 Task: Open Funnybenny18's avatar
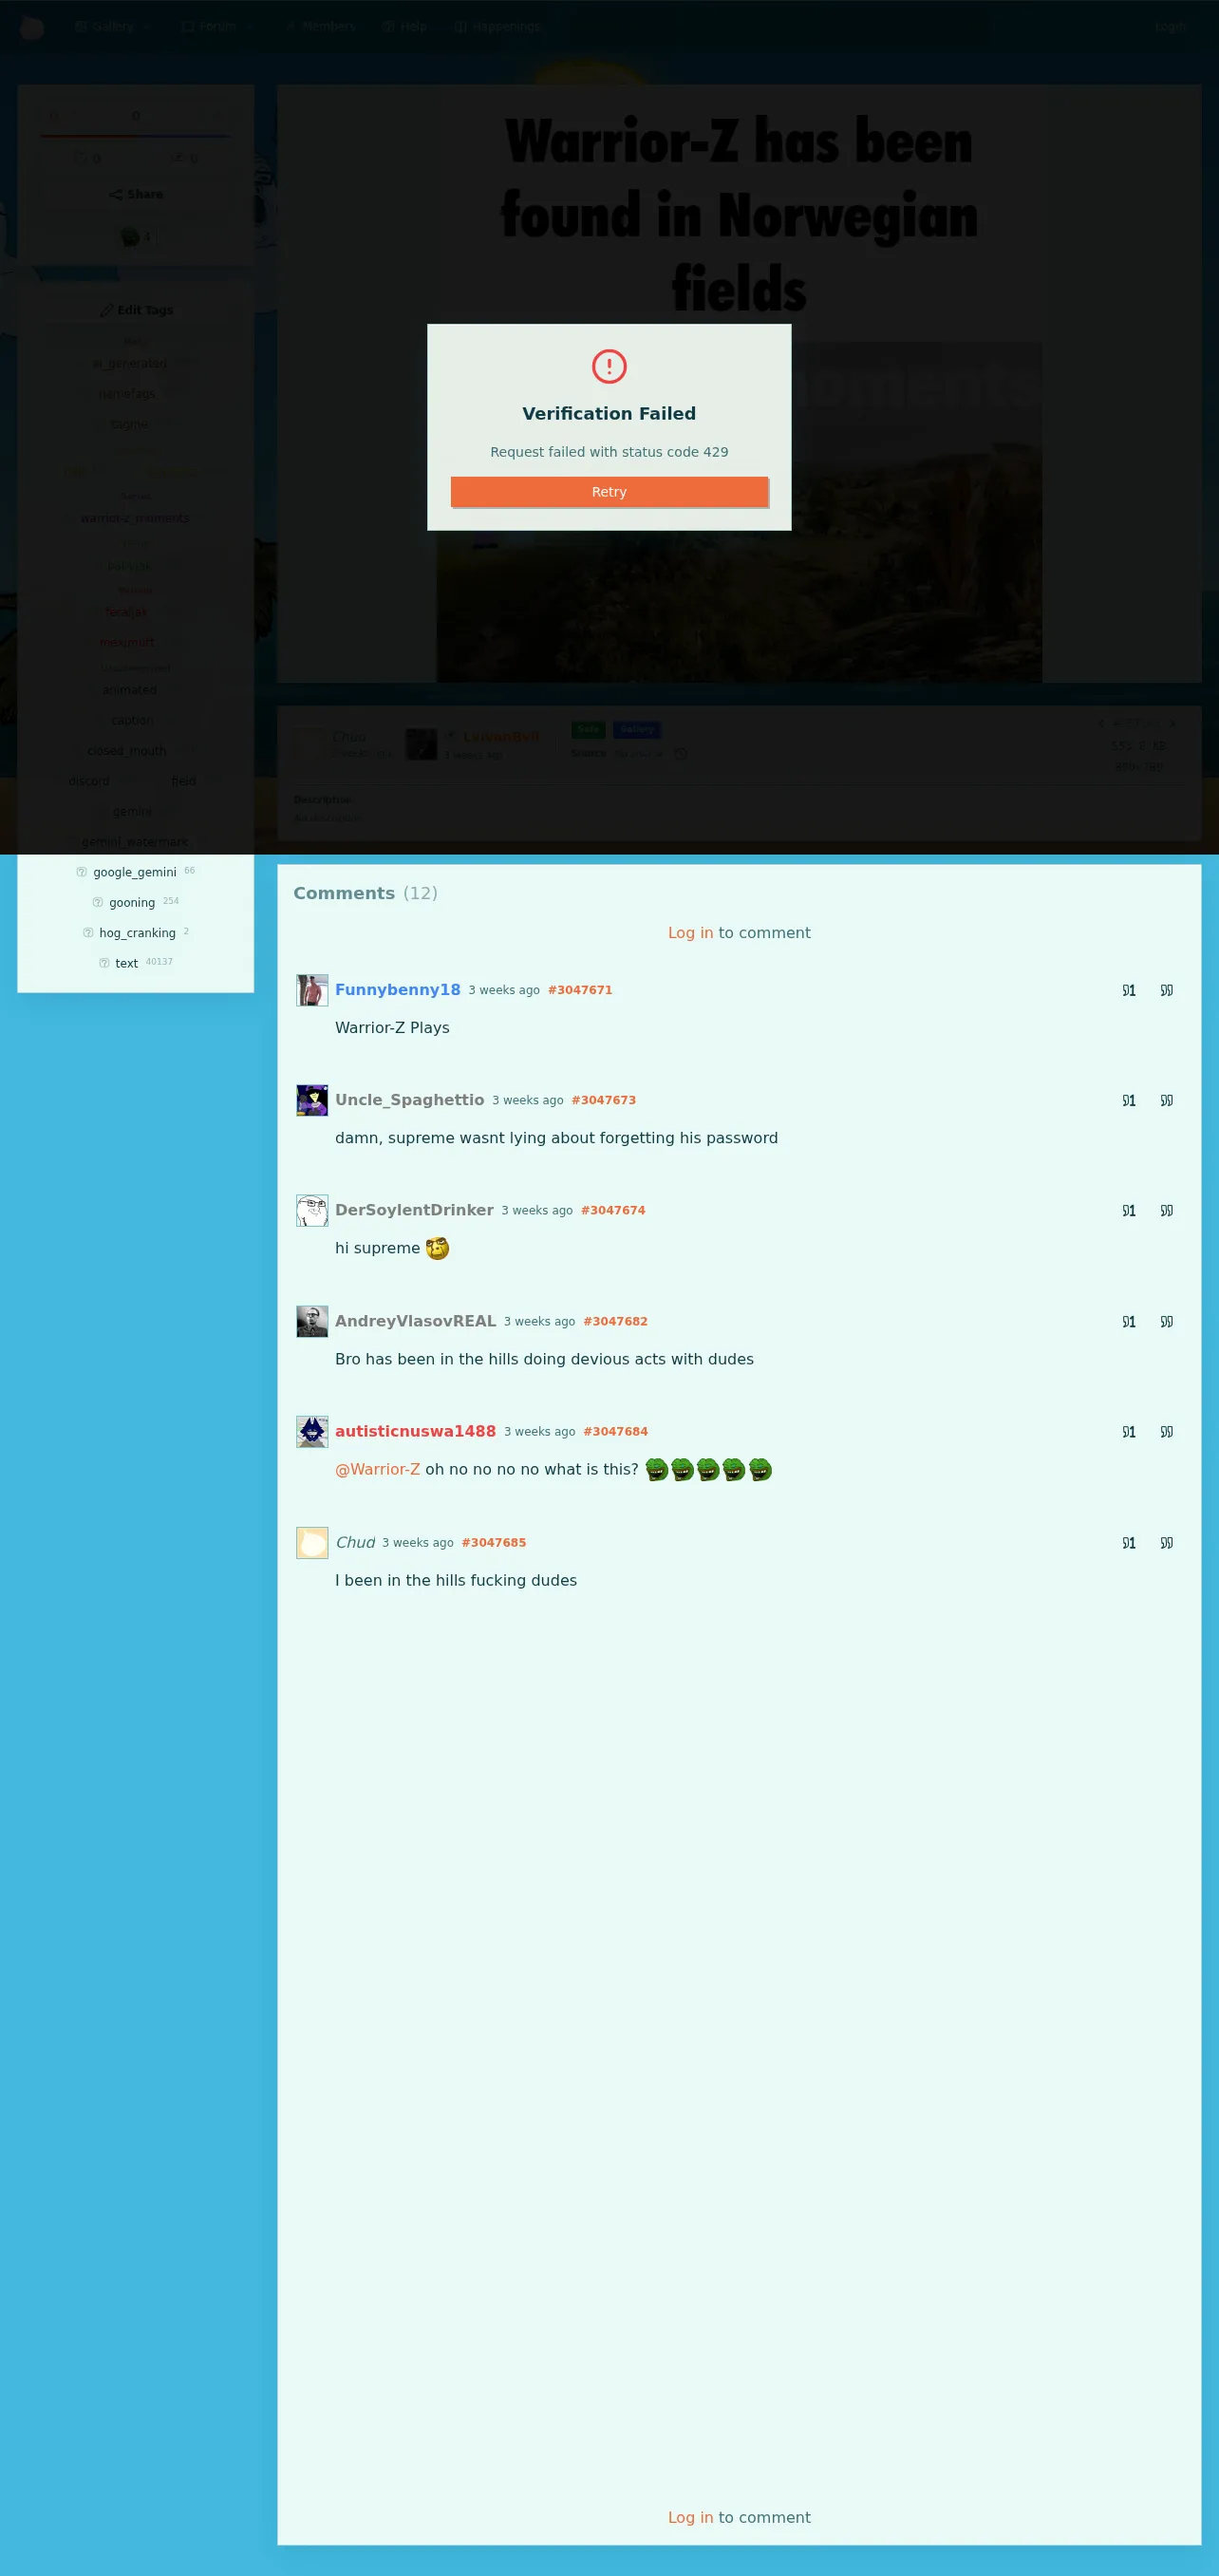pos(312,990)
